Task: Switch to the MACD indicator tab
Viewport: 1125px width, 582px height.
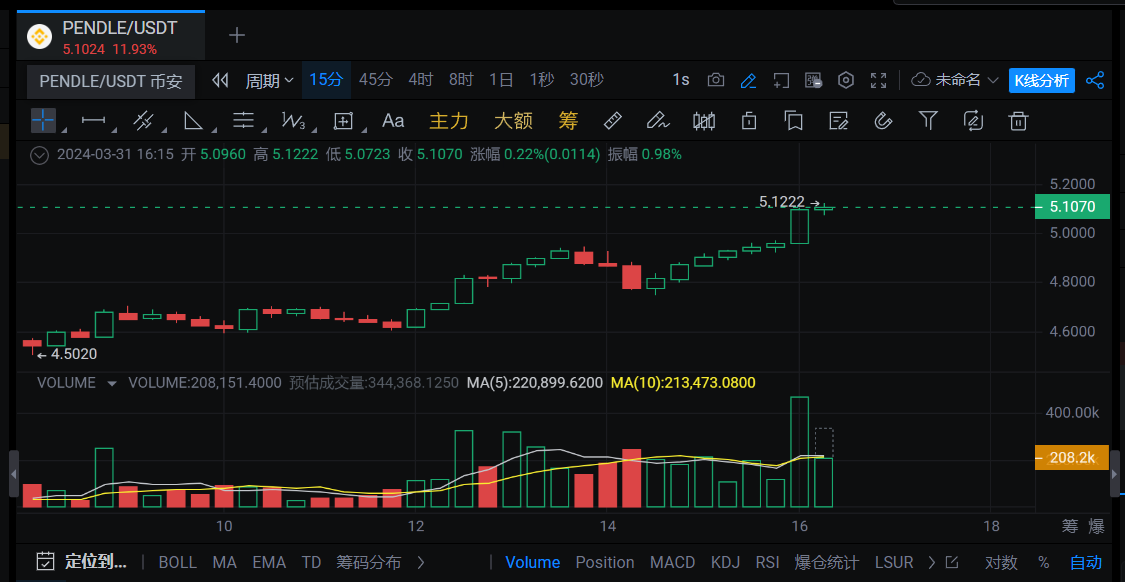Action: click(x=672, y=562)
